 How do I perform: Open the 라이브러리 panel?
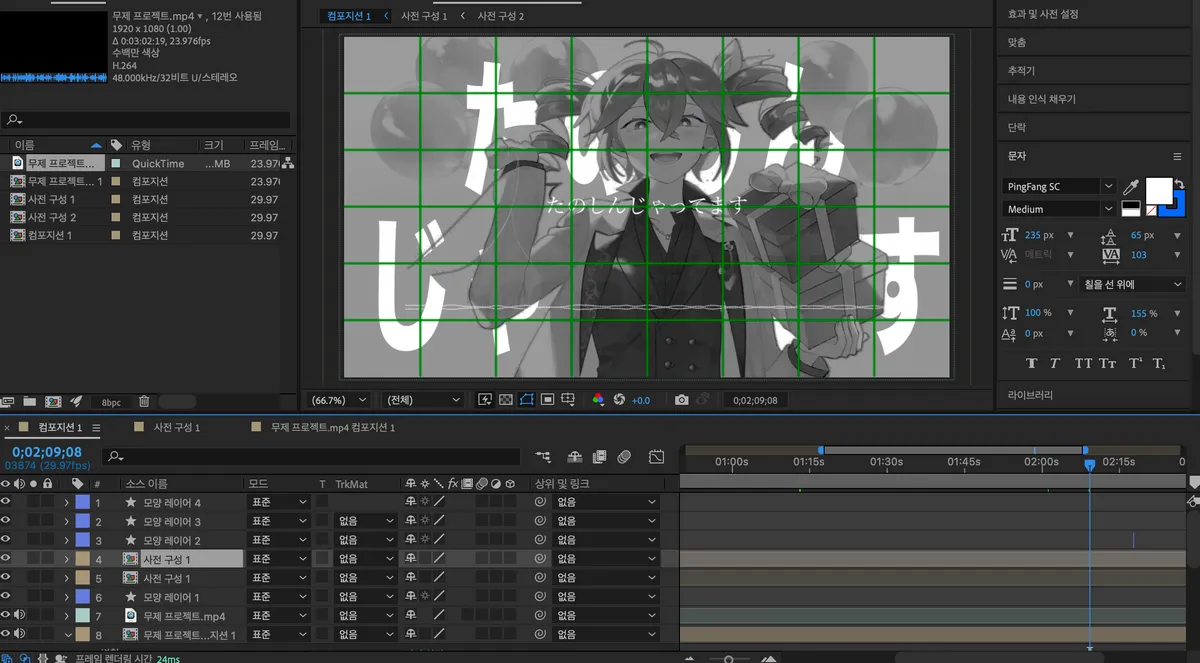click(x=1030, y=395)
